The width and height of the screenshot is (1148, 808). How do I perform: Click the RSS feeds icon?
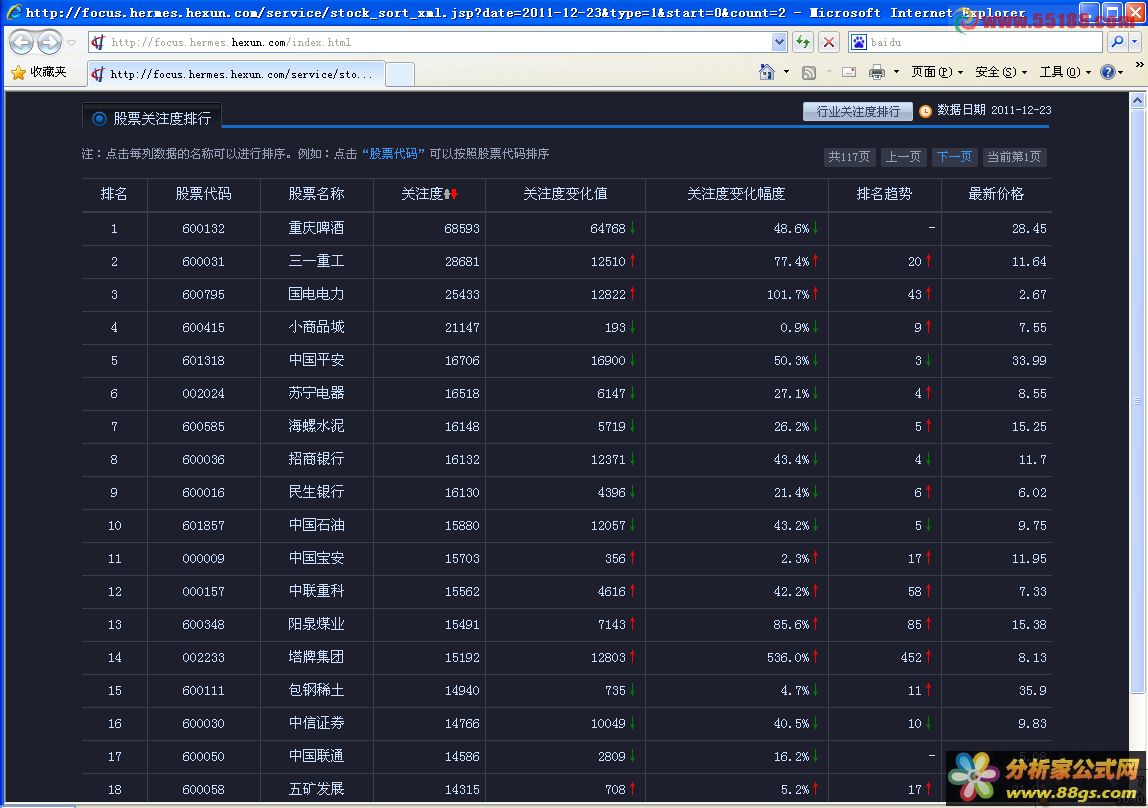coord(809,72)
